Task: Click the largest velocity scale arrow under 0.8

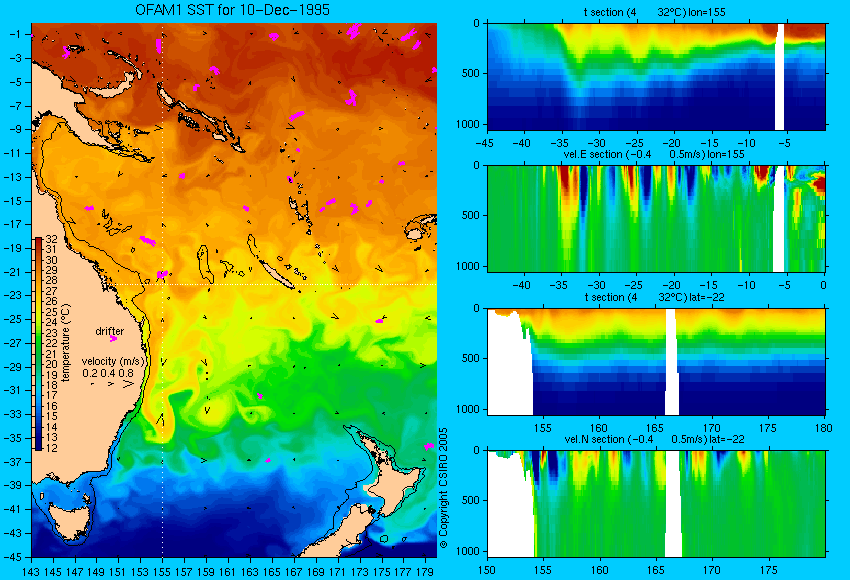Action: pos(128,384)
